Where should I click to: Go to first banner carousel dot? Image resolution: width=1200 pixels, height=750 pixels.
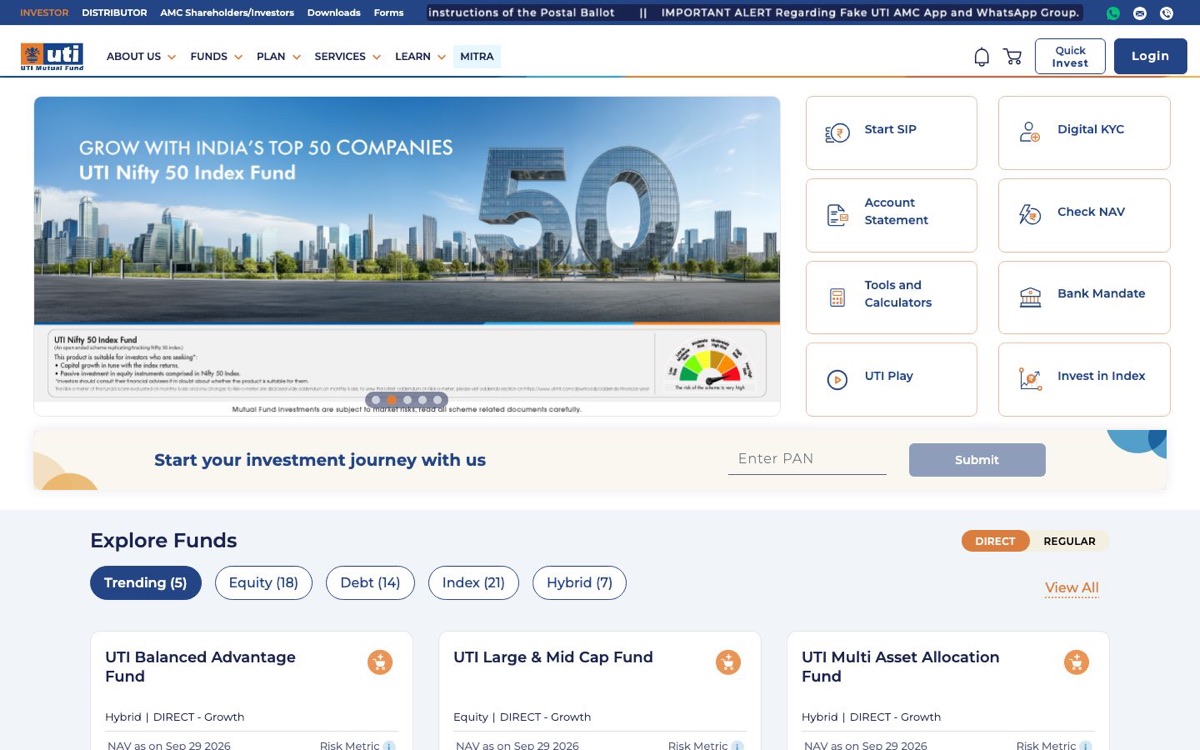point(376,400)
